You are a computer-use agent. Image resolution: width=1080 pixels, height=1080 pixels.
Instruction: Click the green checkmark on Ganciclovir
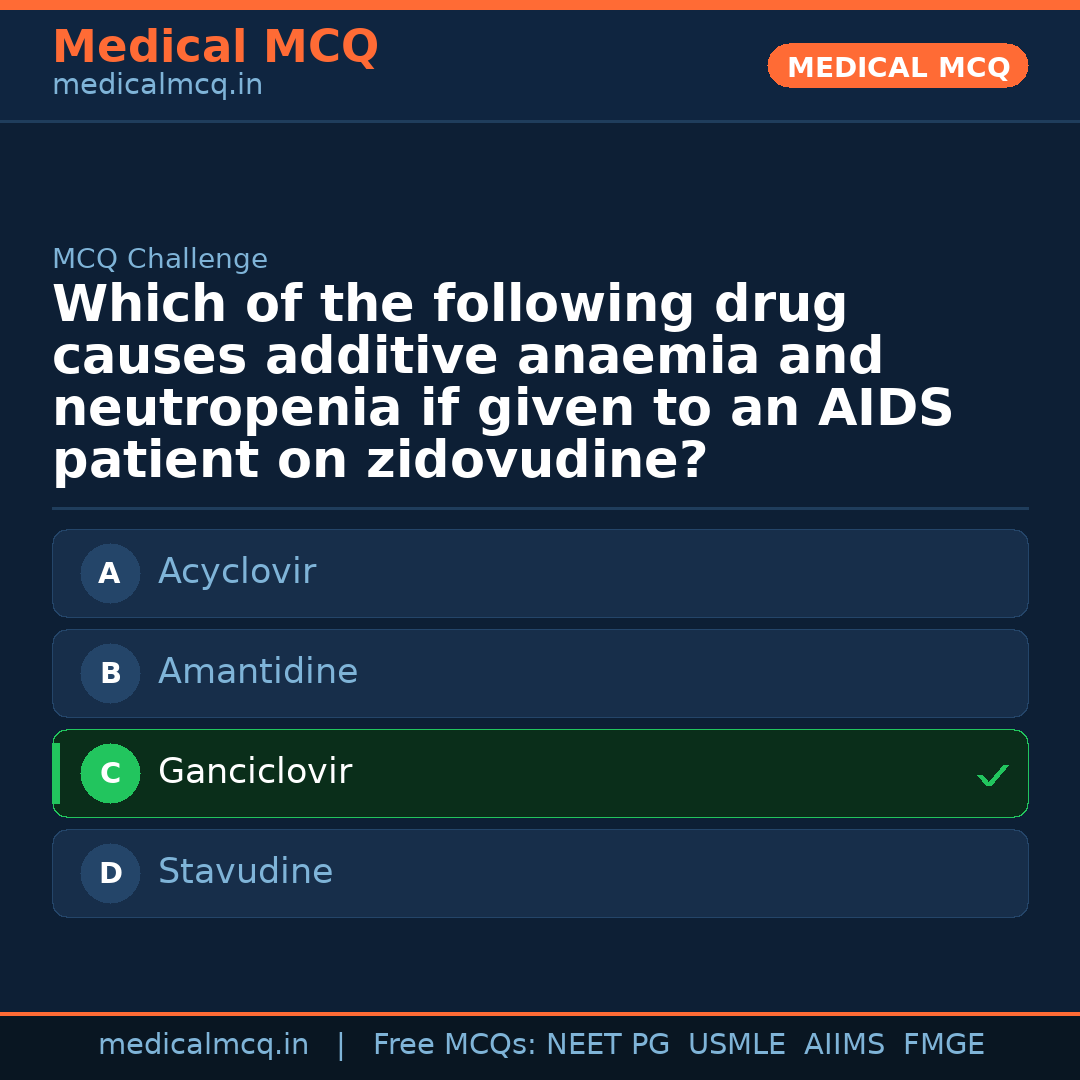(x=992, y=775)
